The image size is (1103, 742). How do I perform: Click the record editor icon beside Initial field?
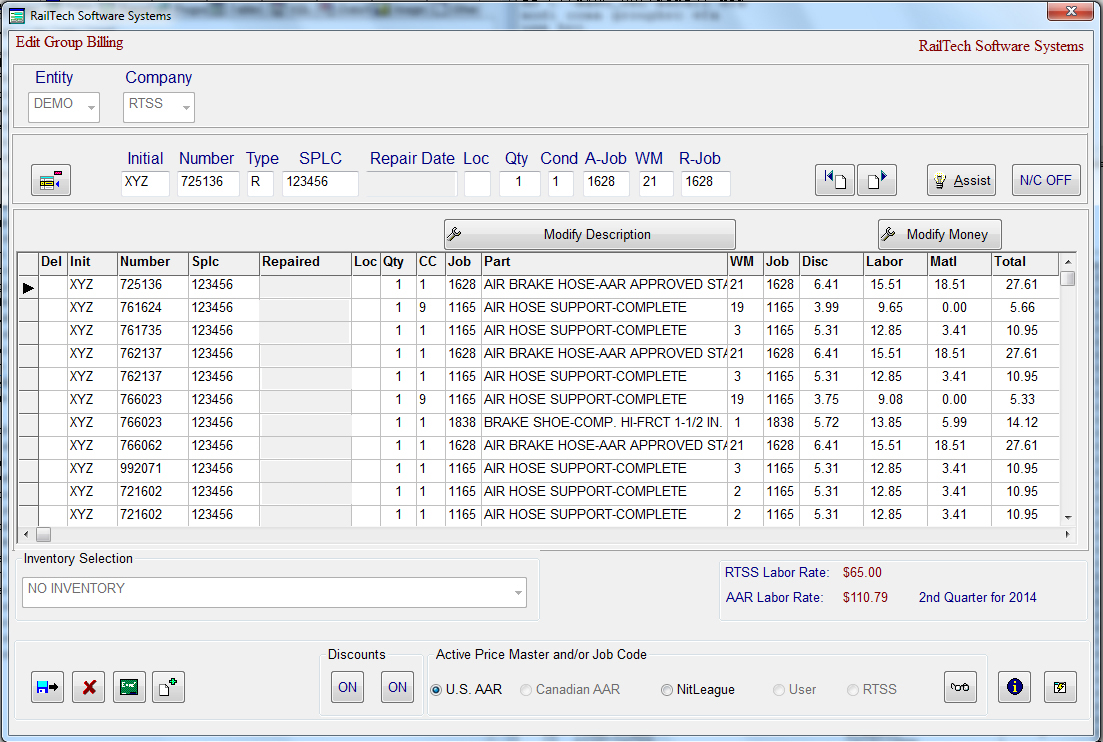pyautogui.click(x=50, y=179)
